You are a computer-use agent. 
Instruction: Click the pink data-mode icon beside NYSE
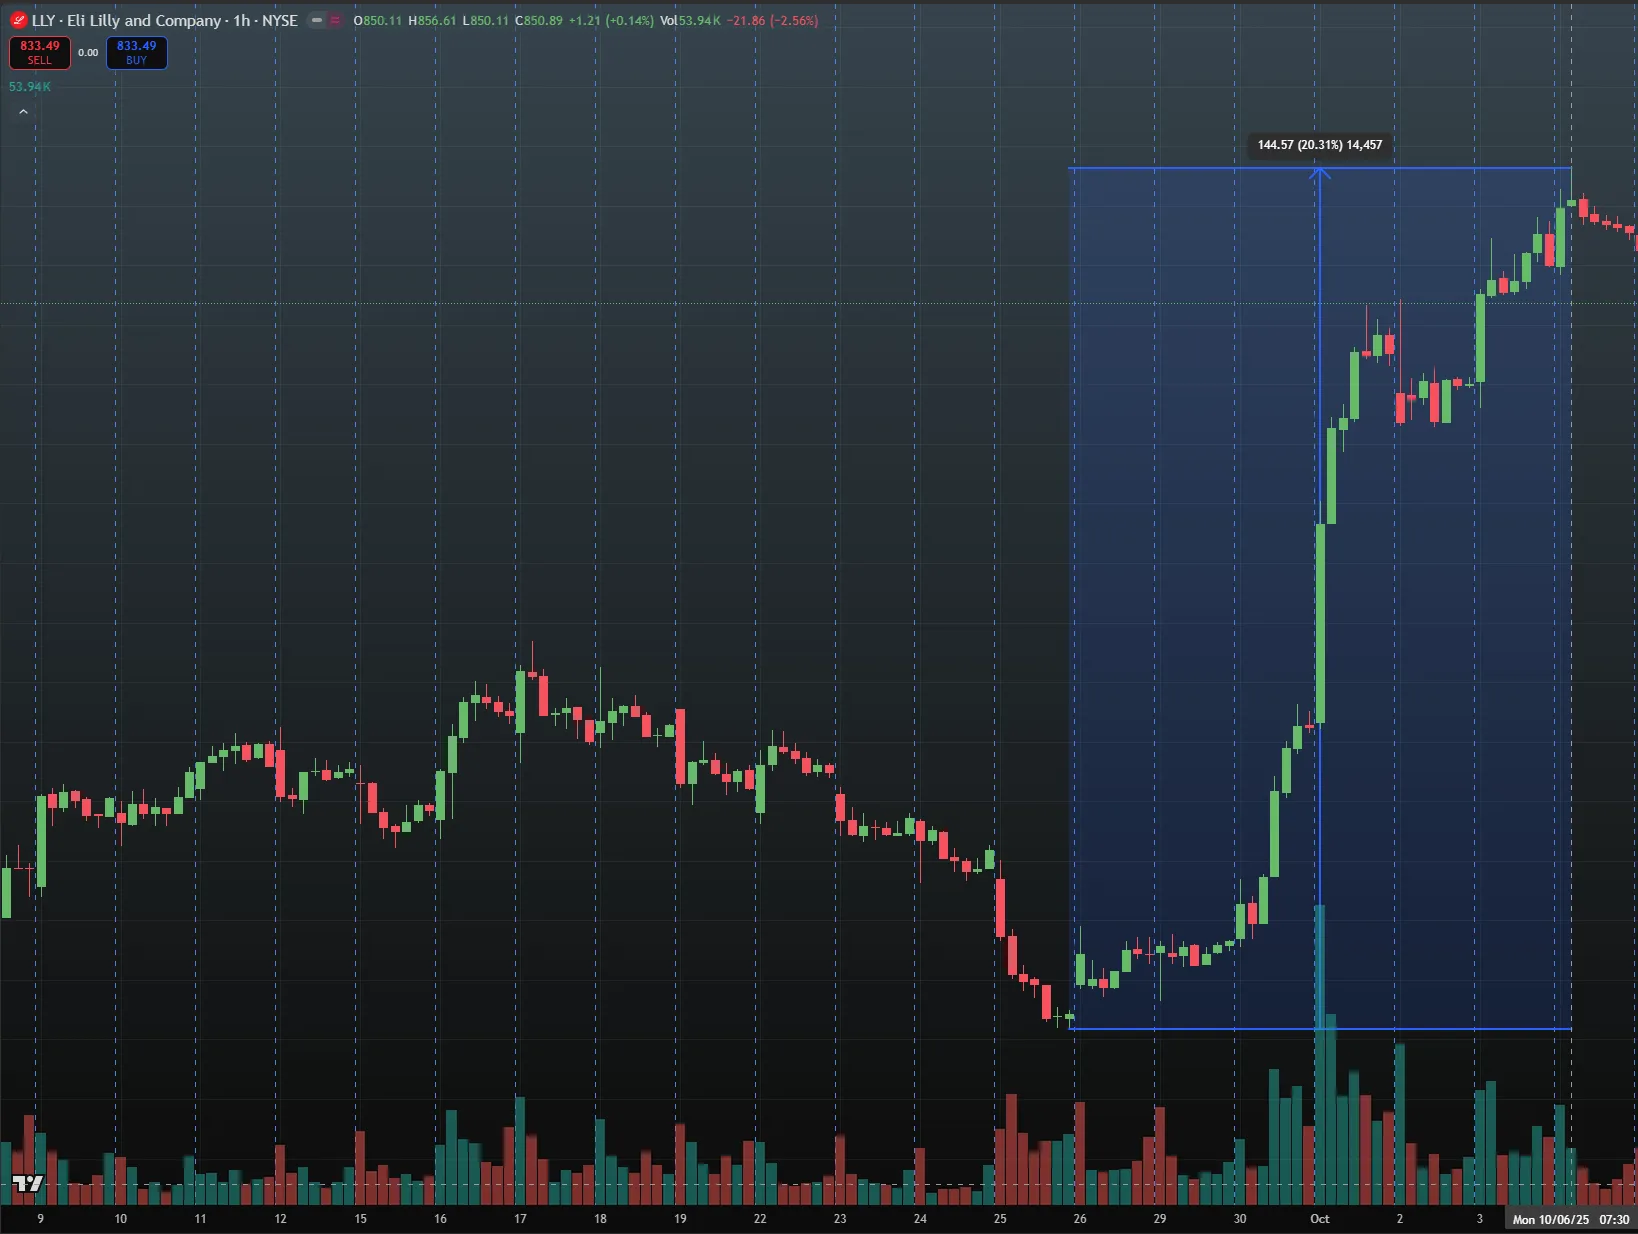(x=335, y=20)
